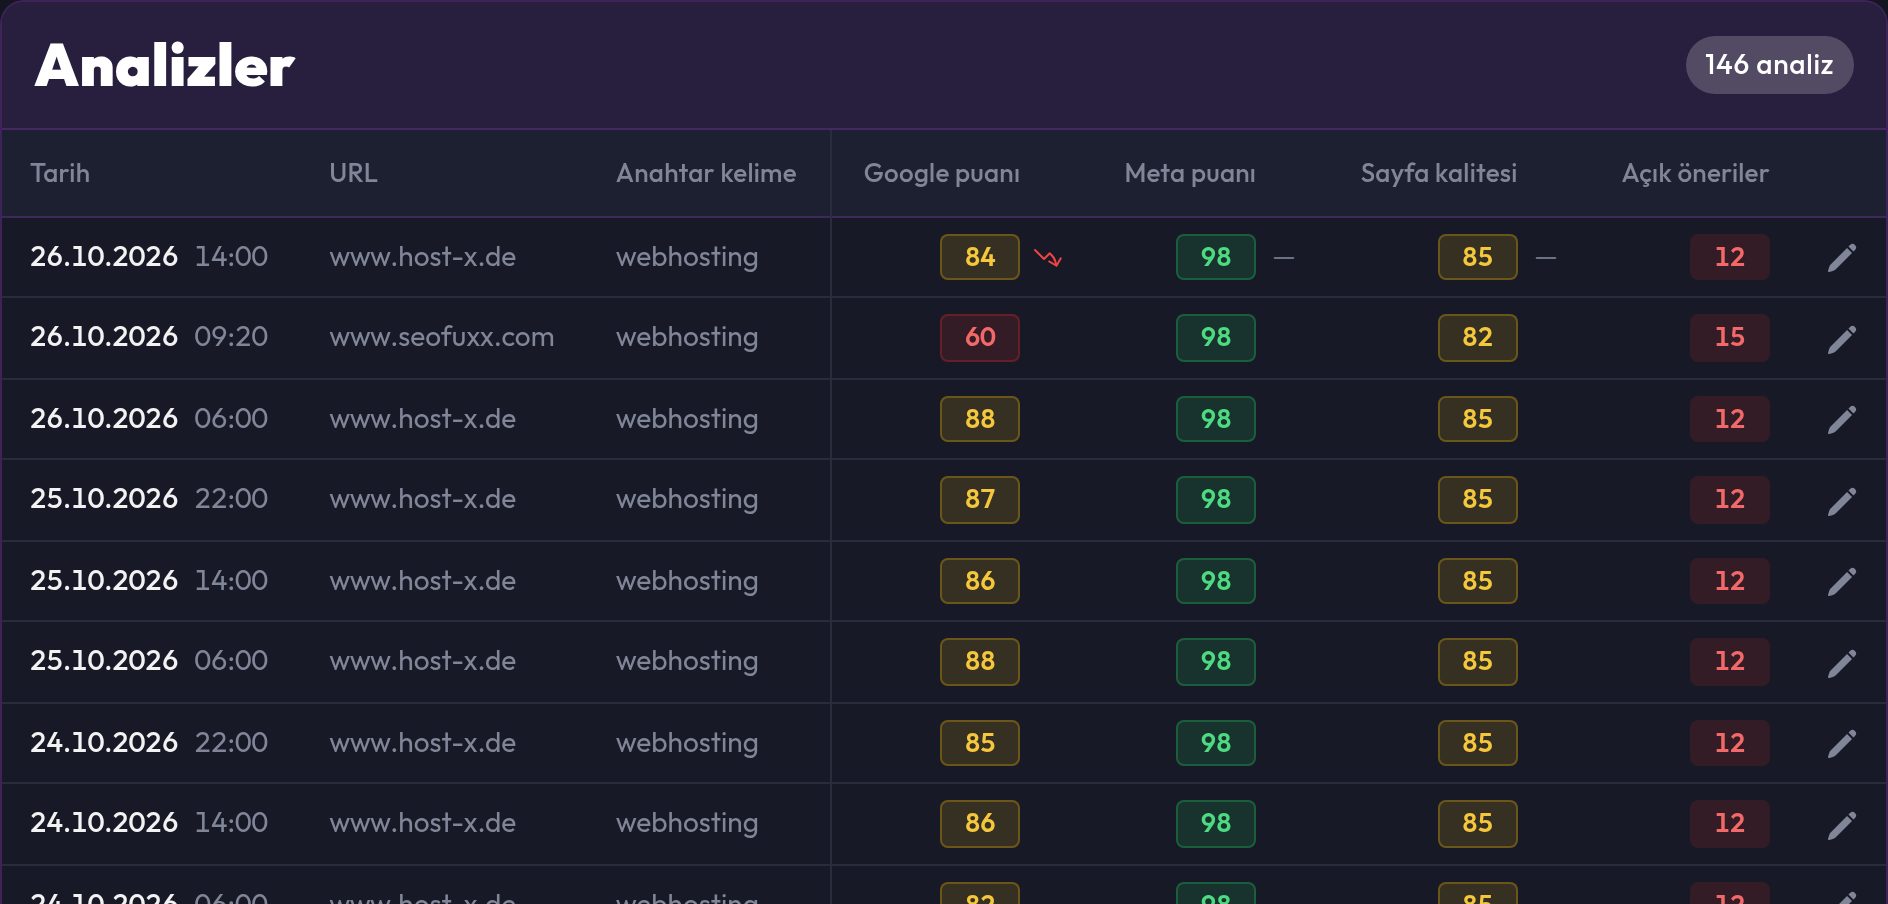Screen dimensions: 1888x904
Task: Edit the 24.10.2026 14:00 analysis
Action: pos(1841,825)
